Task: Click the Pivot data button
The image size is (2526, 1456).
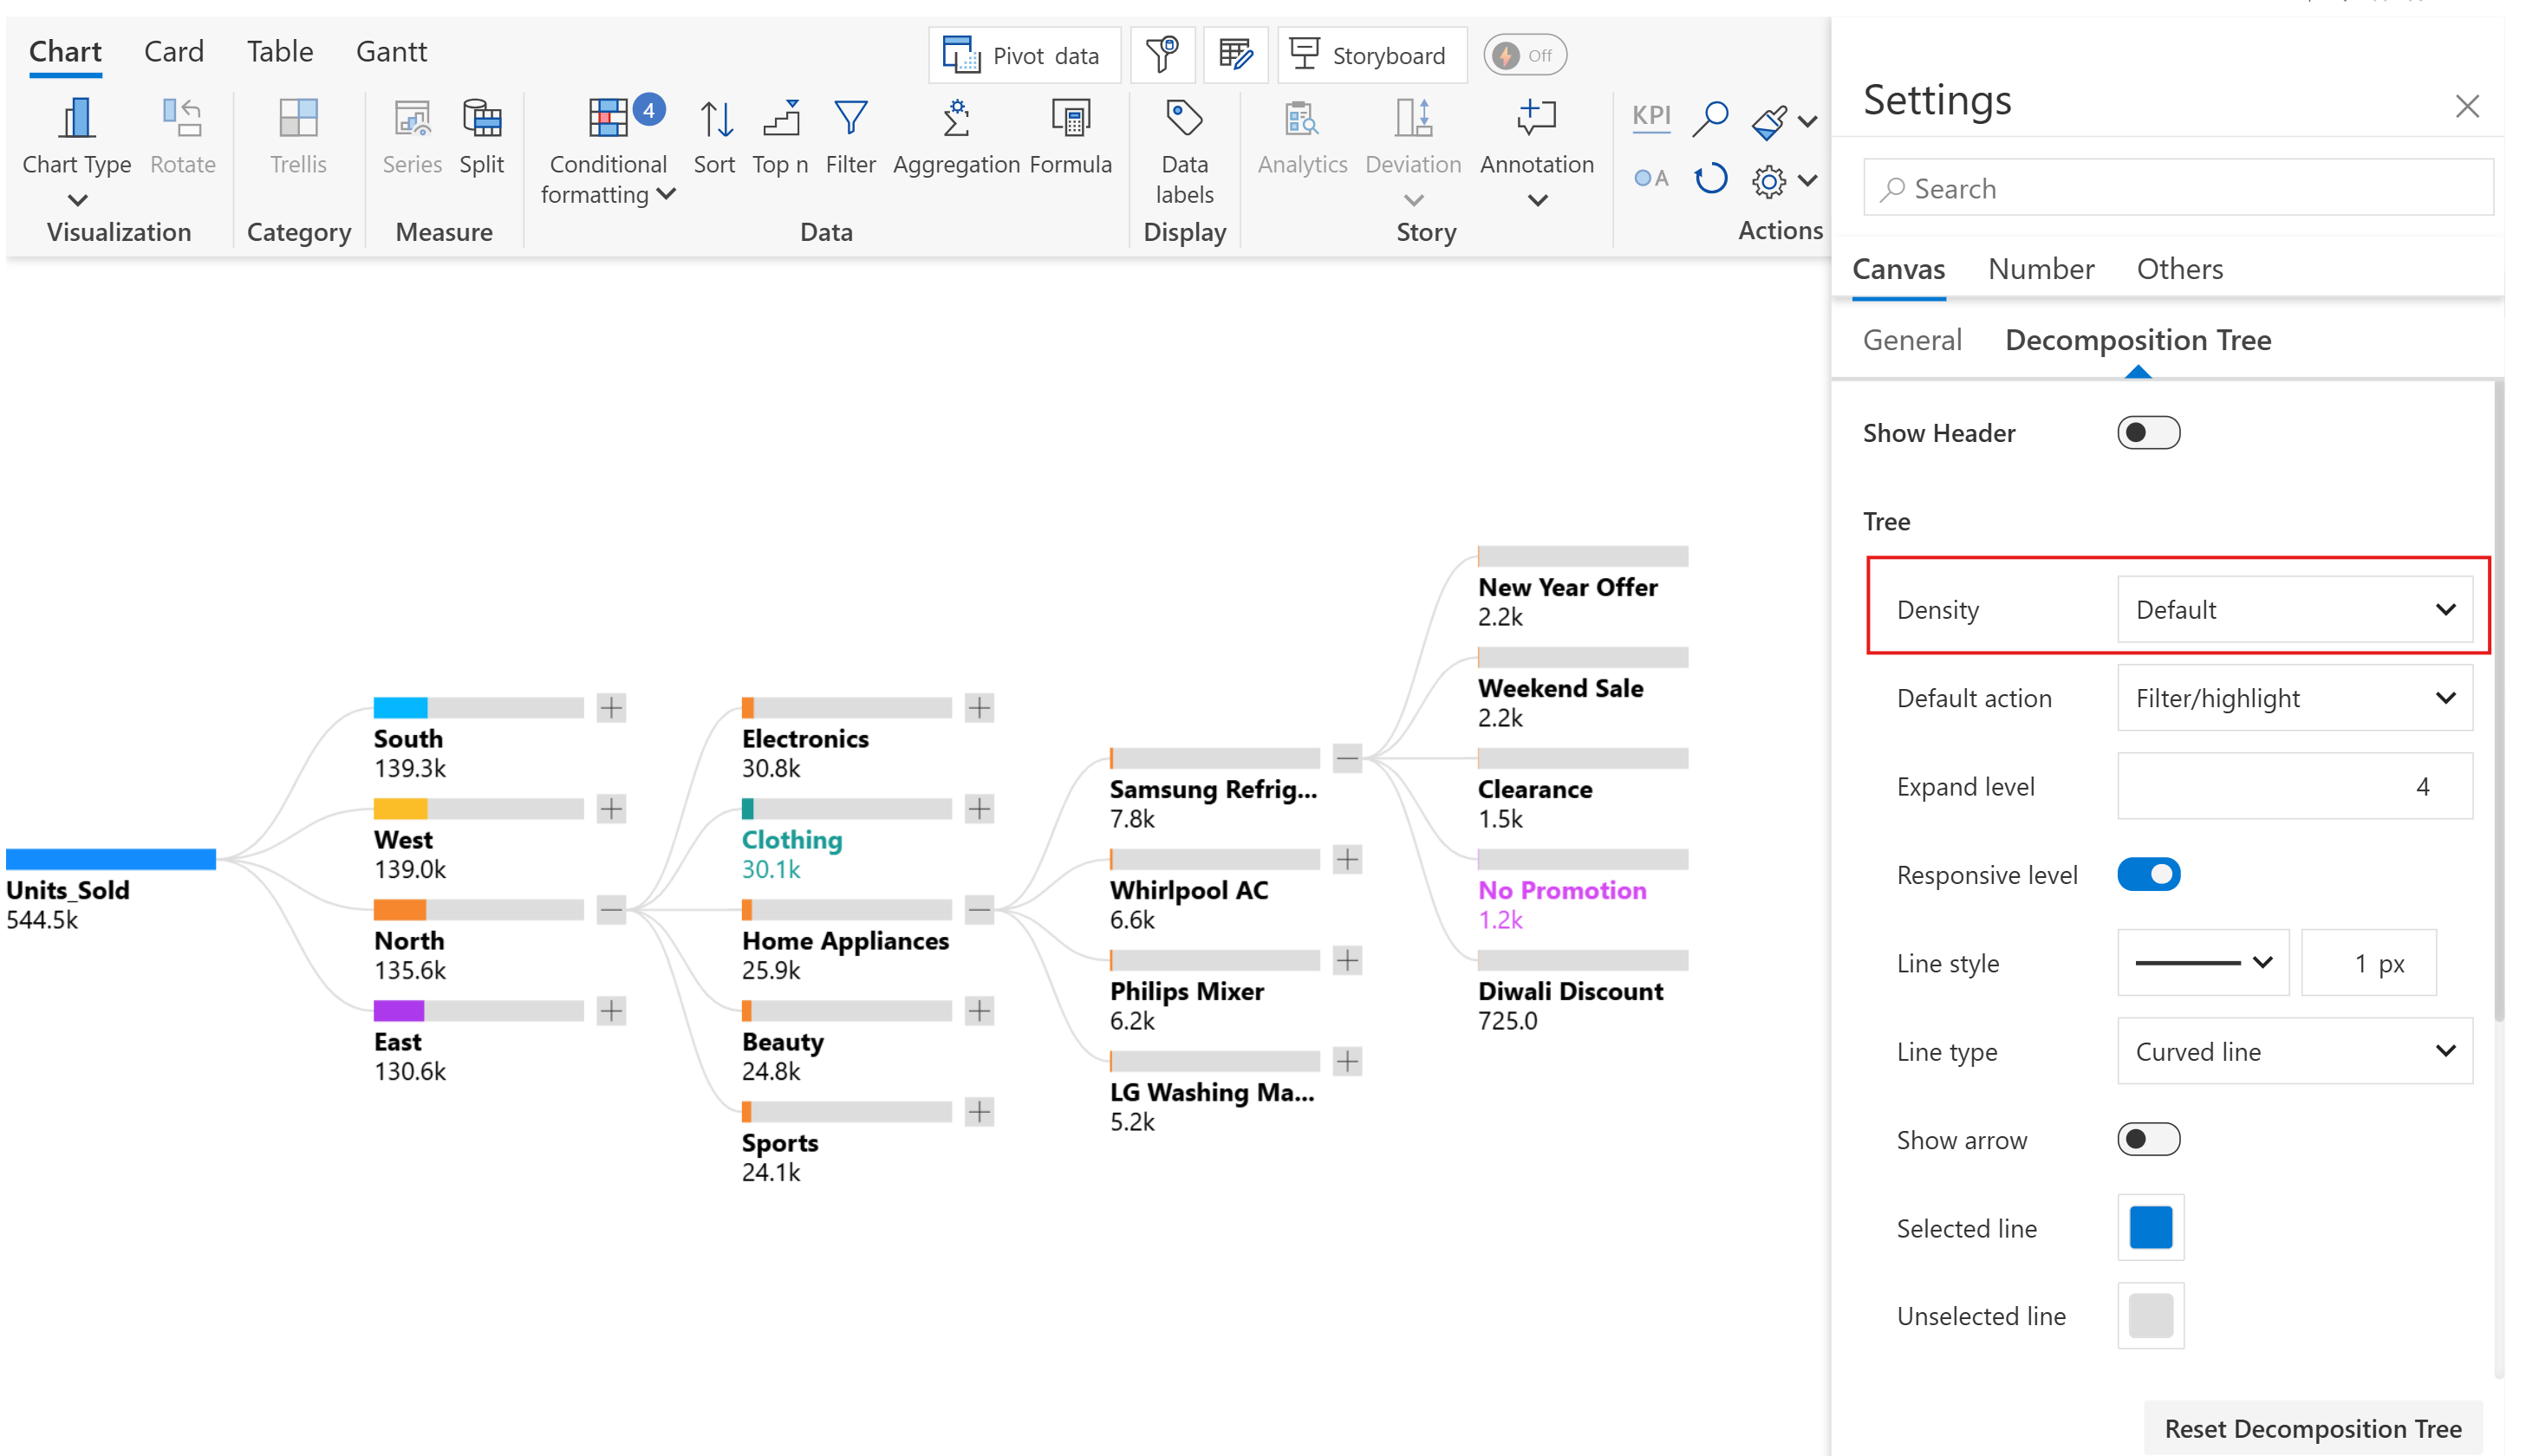Action: coord(1023,55)
